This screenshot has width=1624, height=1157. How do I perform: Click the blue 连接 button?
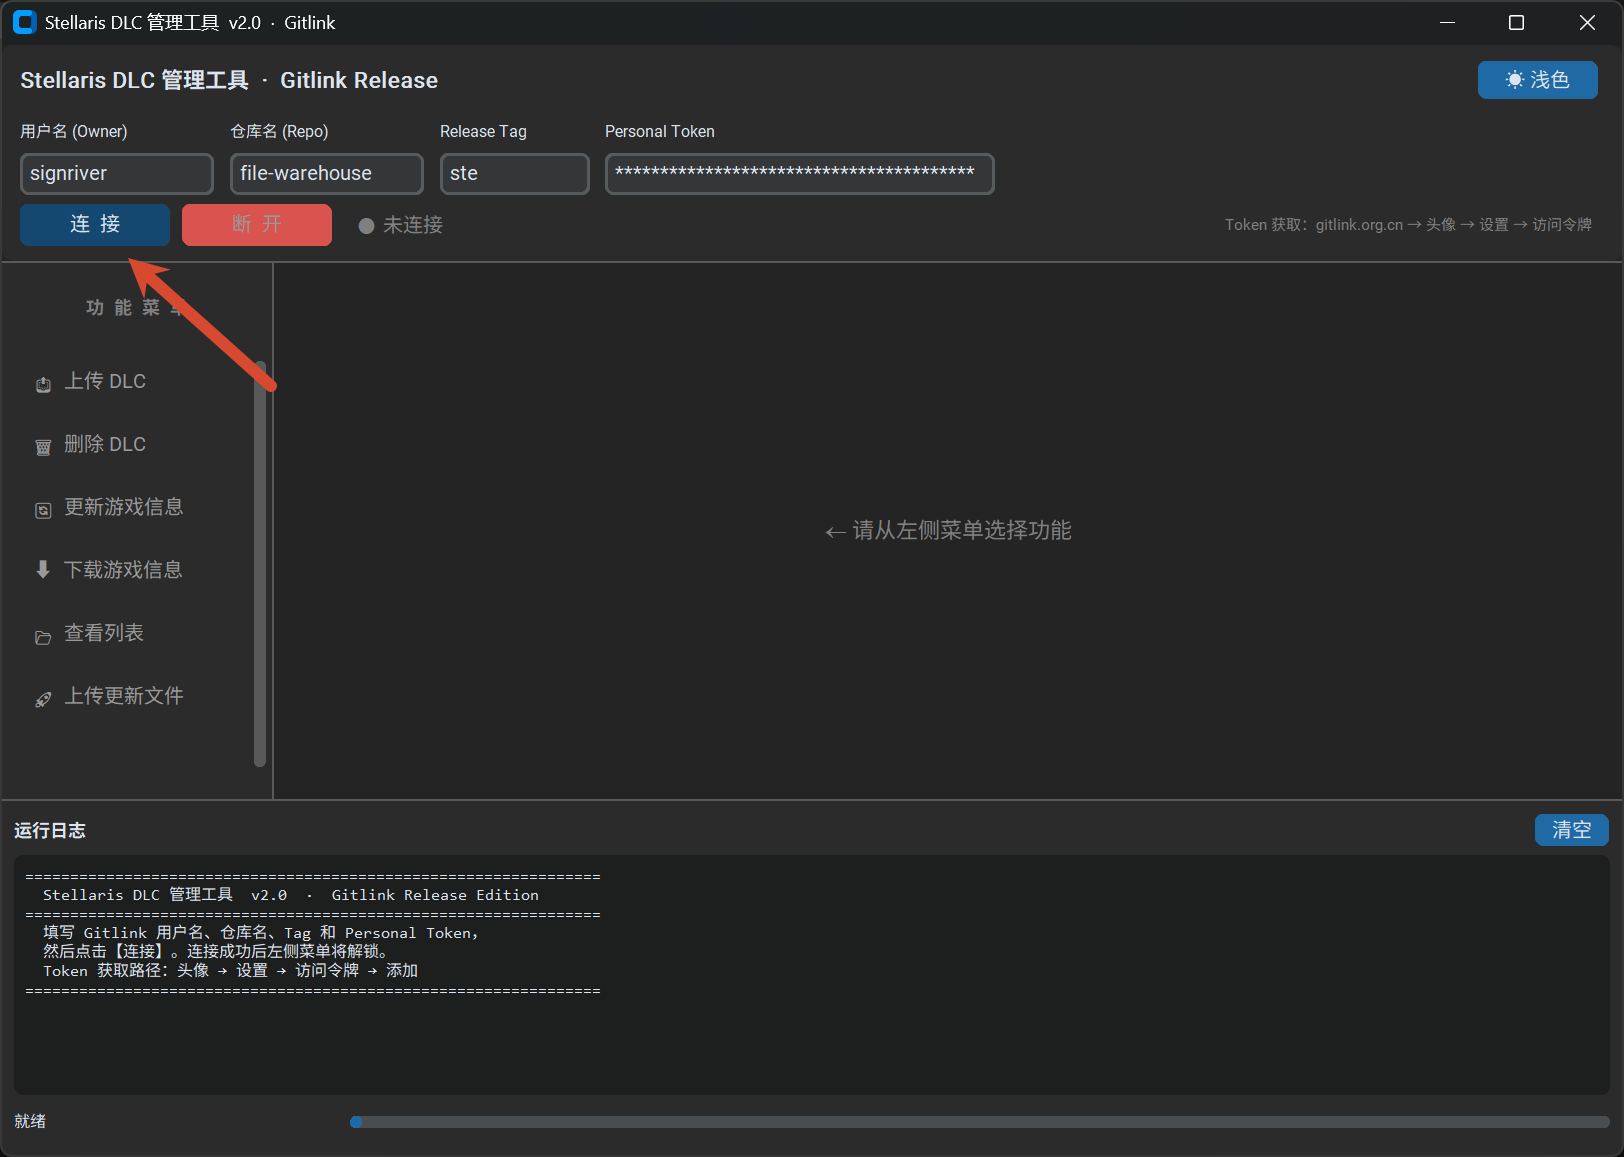(95, 225)
